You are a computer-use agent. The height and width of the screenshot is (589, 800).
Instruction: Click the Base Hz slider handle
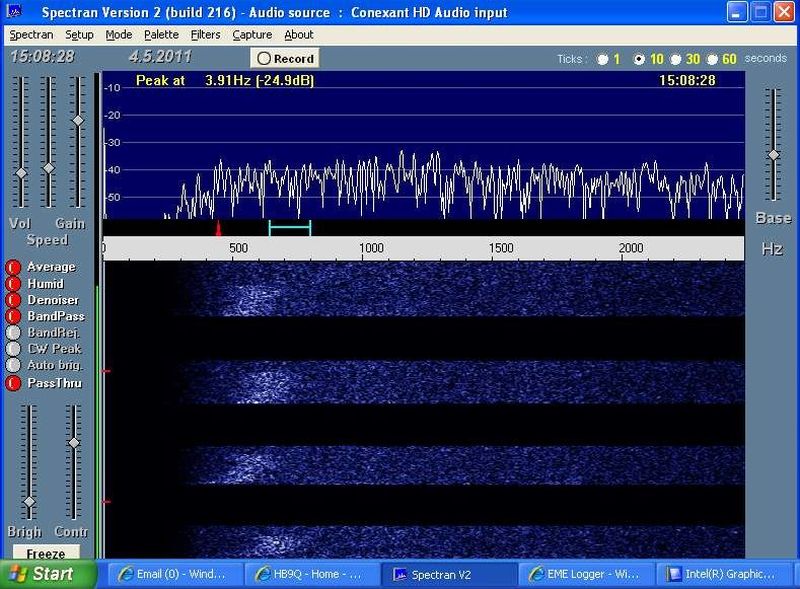[x=774, y=155]
